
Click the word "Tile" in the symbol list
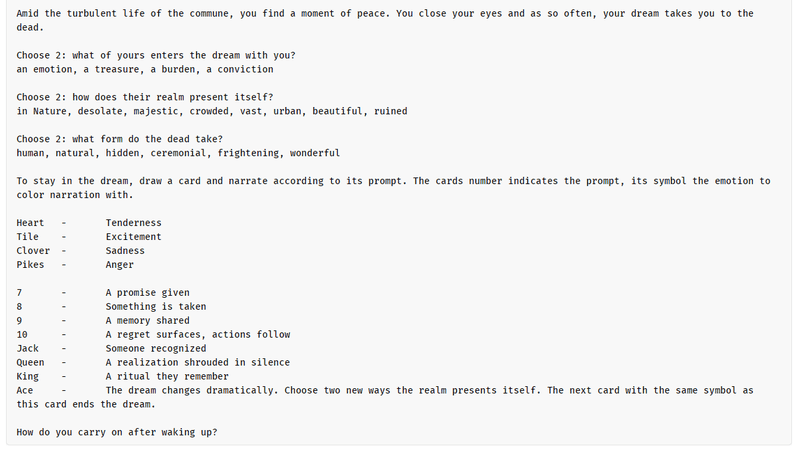[28, 237]
